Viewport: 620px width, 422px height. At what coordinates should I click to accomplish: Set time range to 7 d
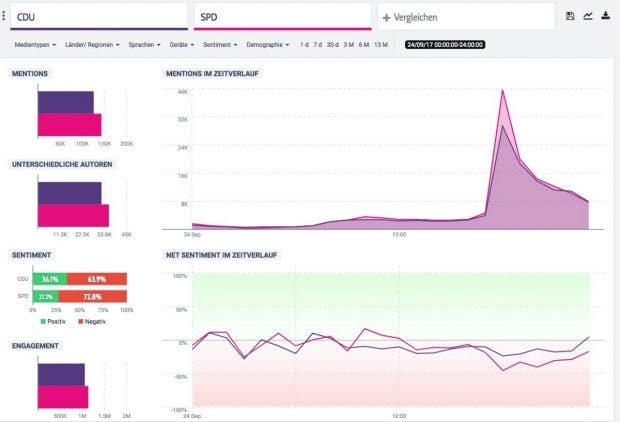tap(318, 45)
